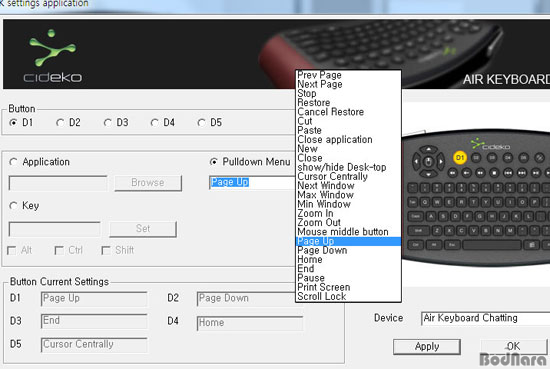
Task: Click the D3 current setting field End
Action: point(94,321)
